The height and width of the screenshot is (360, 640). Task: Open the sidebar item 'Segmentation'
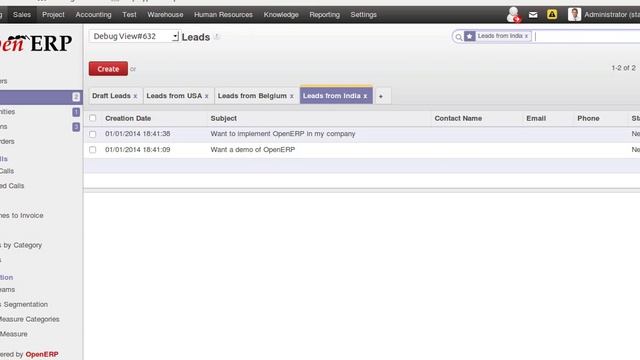(24, 304)
